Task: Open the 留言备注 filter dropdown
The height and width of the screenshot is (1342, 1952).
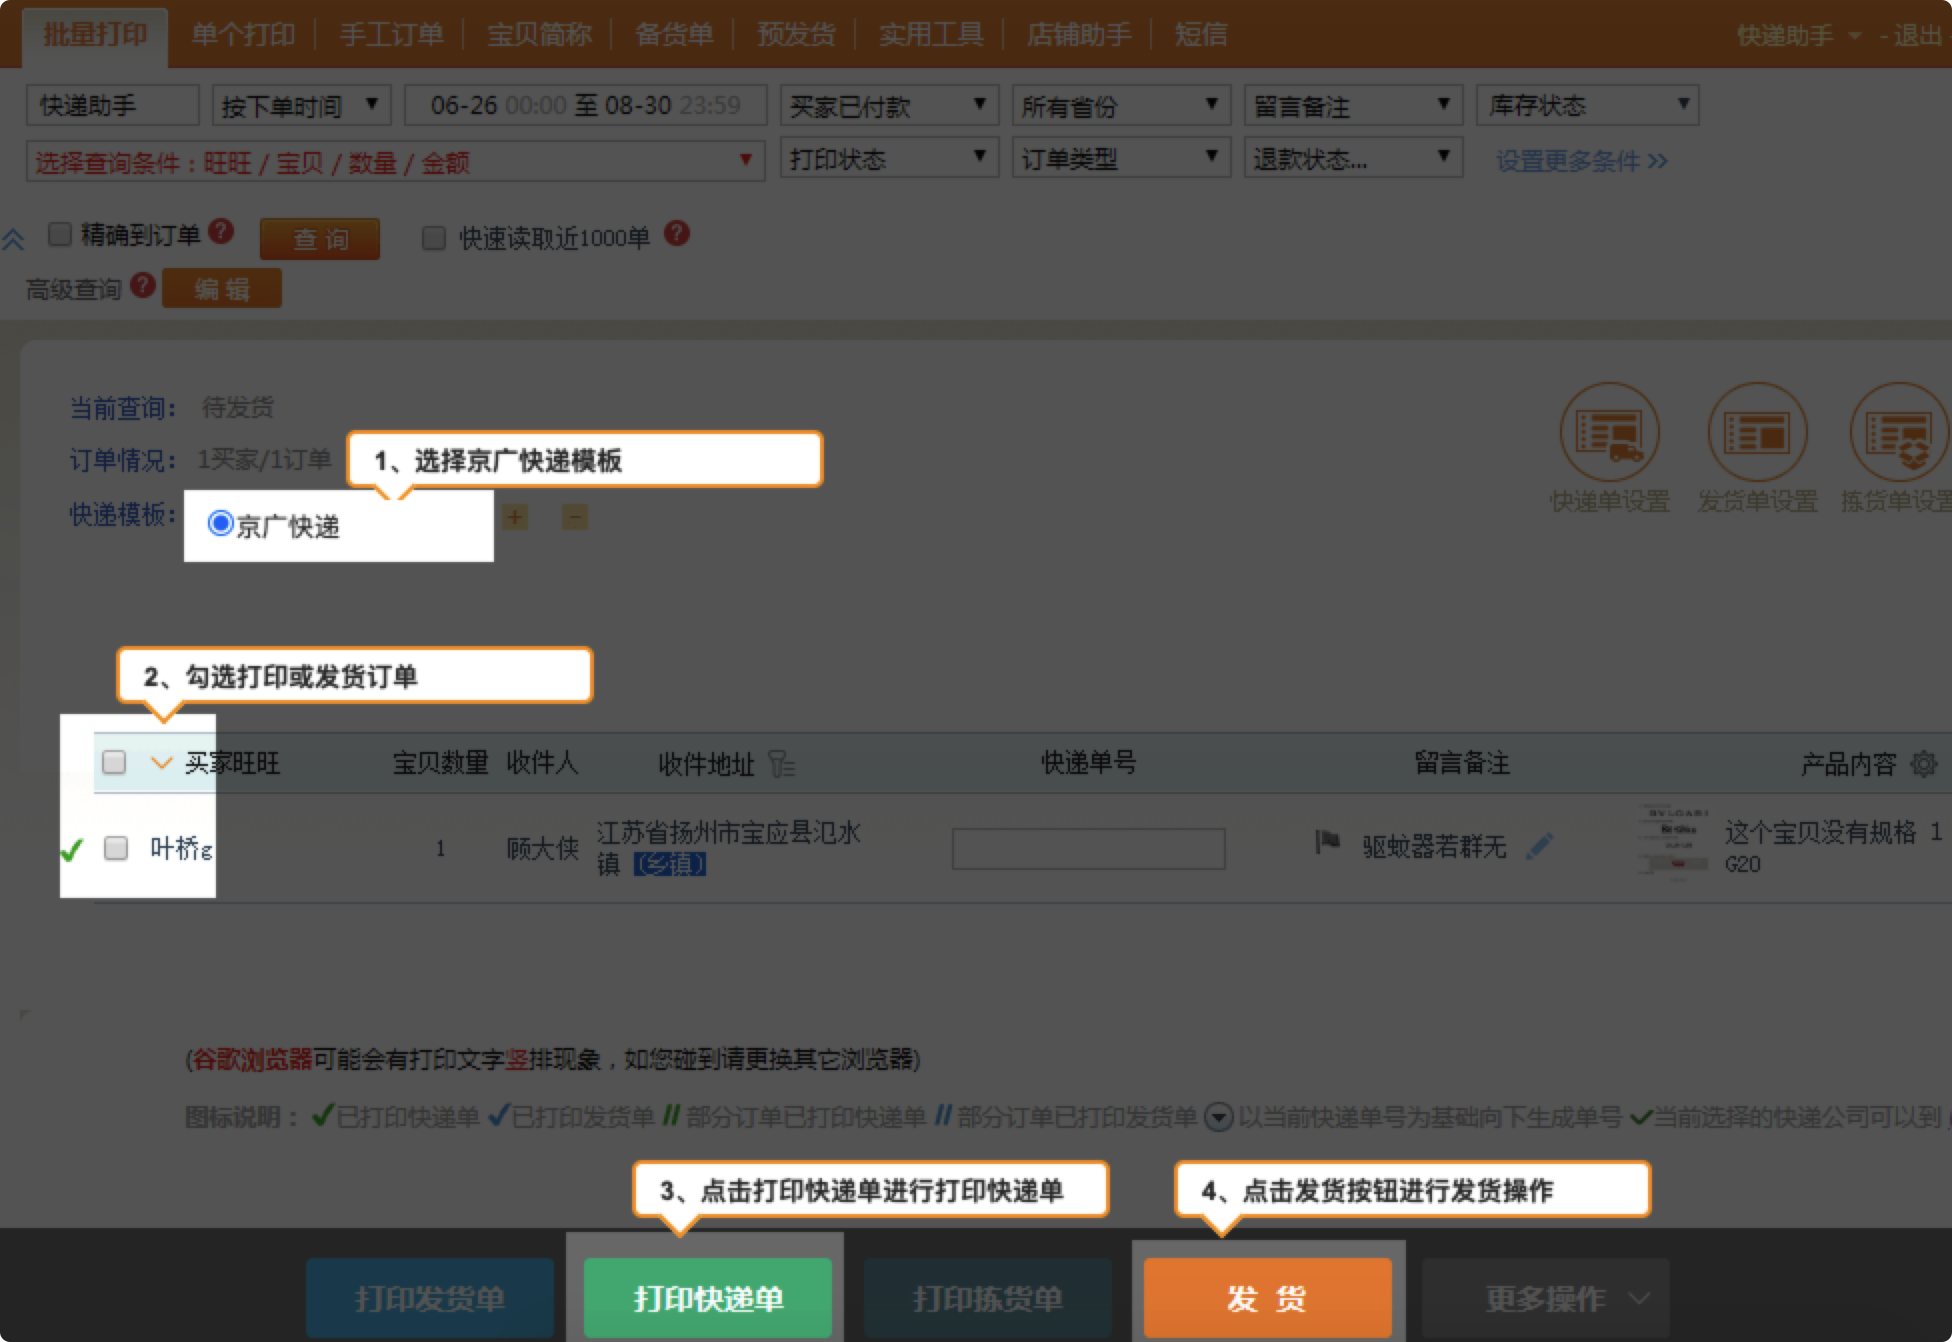Action: click(1353, 105)
